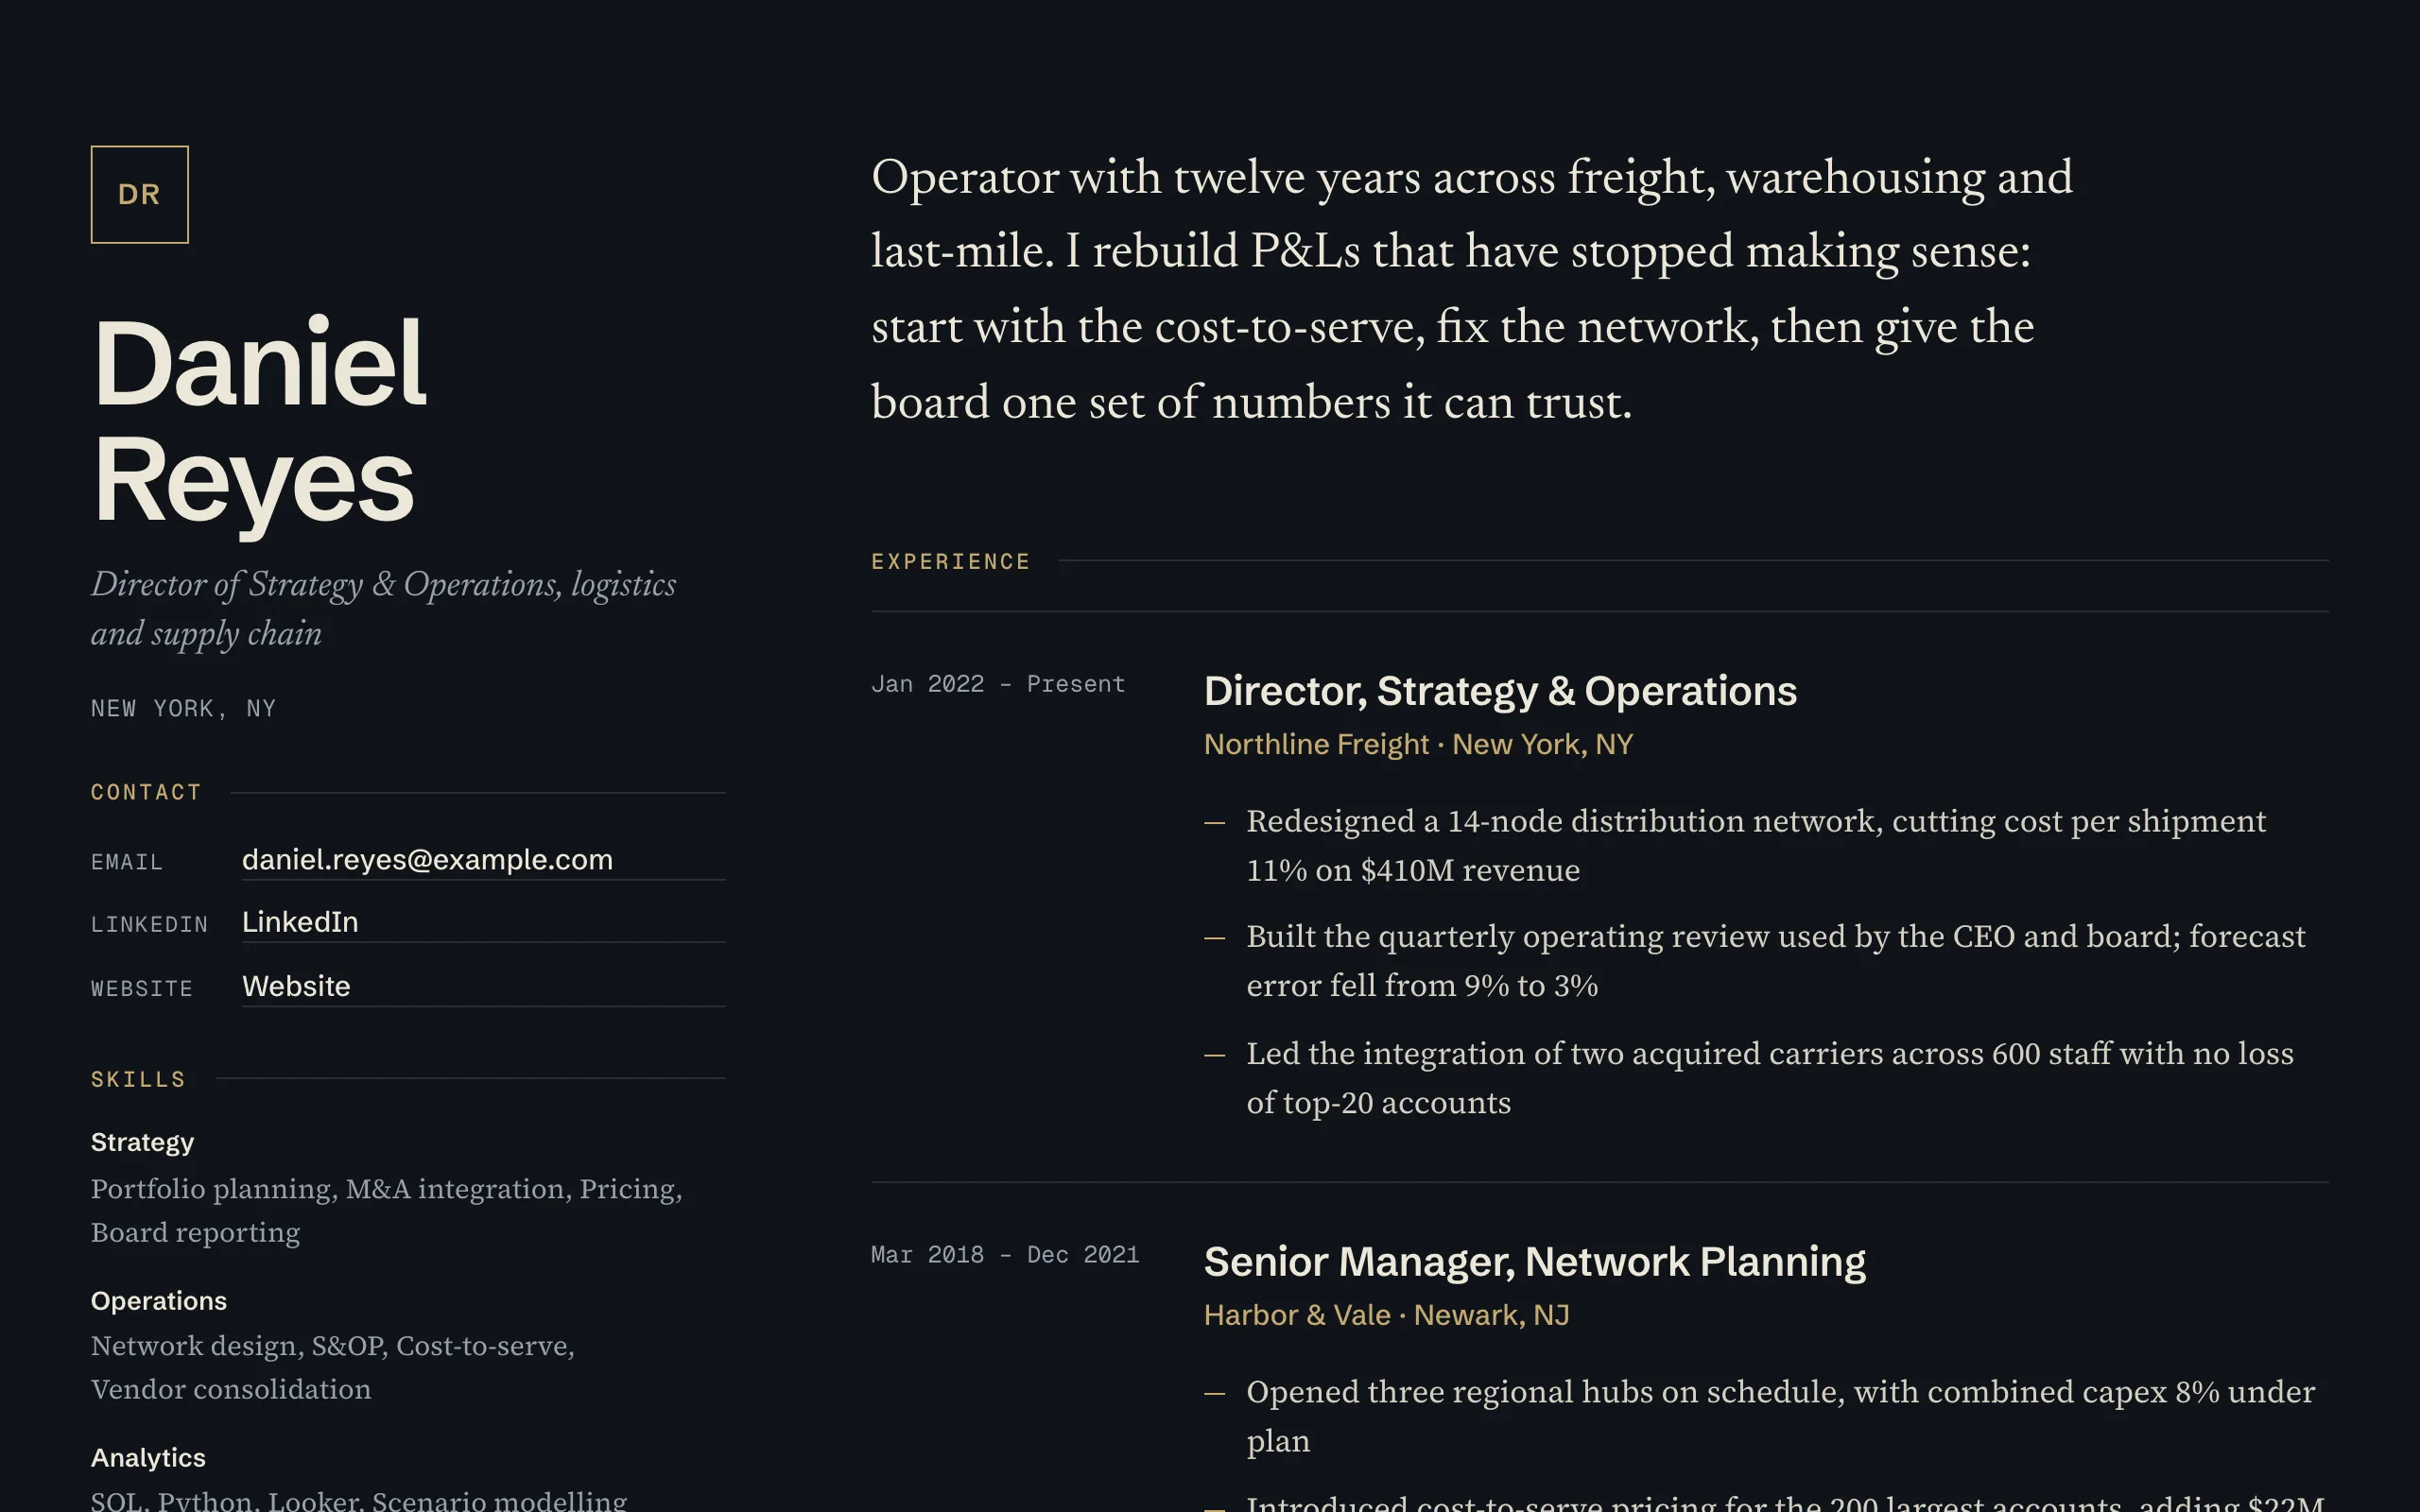2420x1512 pixels.
Task: Click the EXPERIENCE section heading
Action: coord(950,561)
